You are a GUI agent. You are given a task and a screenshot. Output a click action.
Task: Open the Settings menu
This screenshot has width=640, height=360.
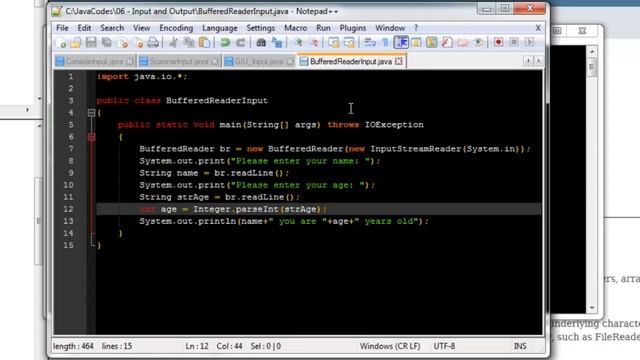260,28
